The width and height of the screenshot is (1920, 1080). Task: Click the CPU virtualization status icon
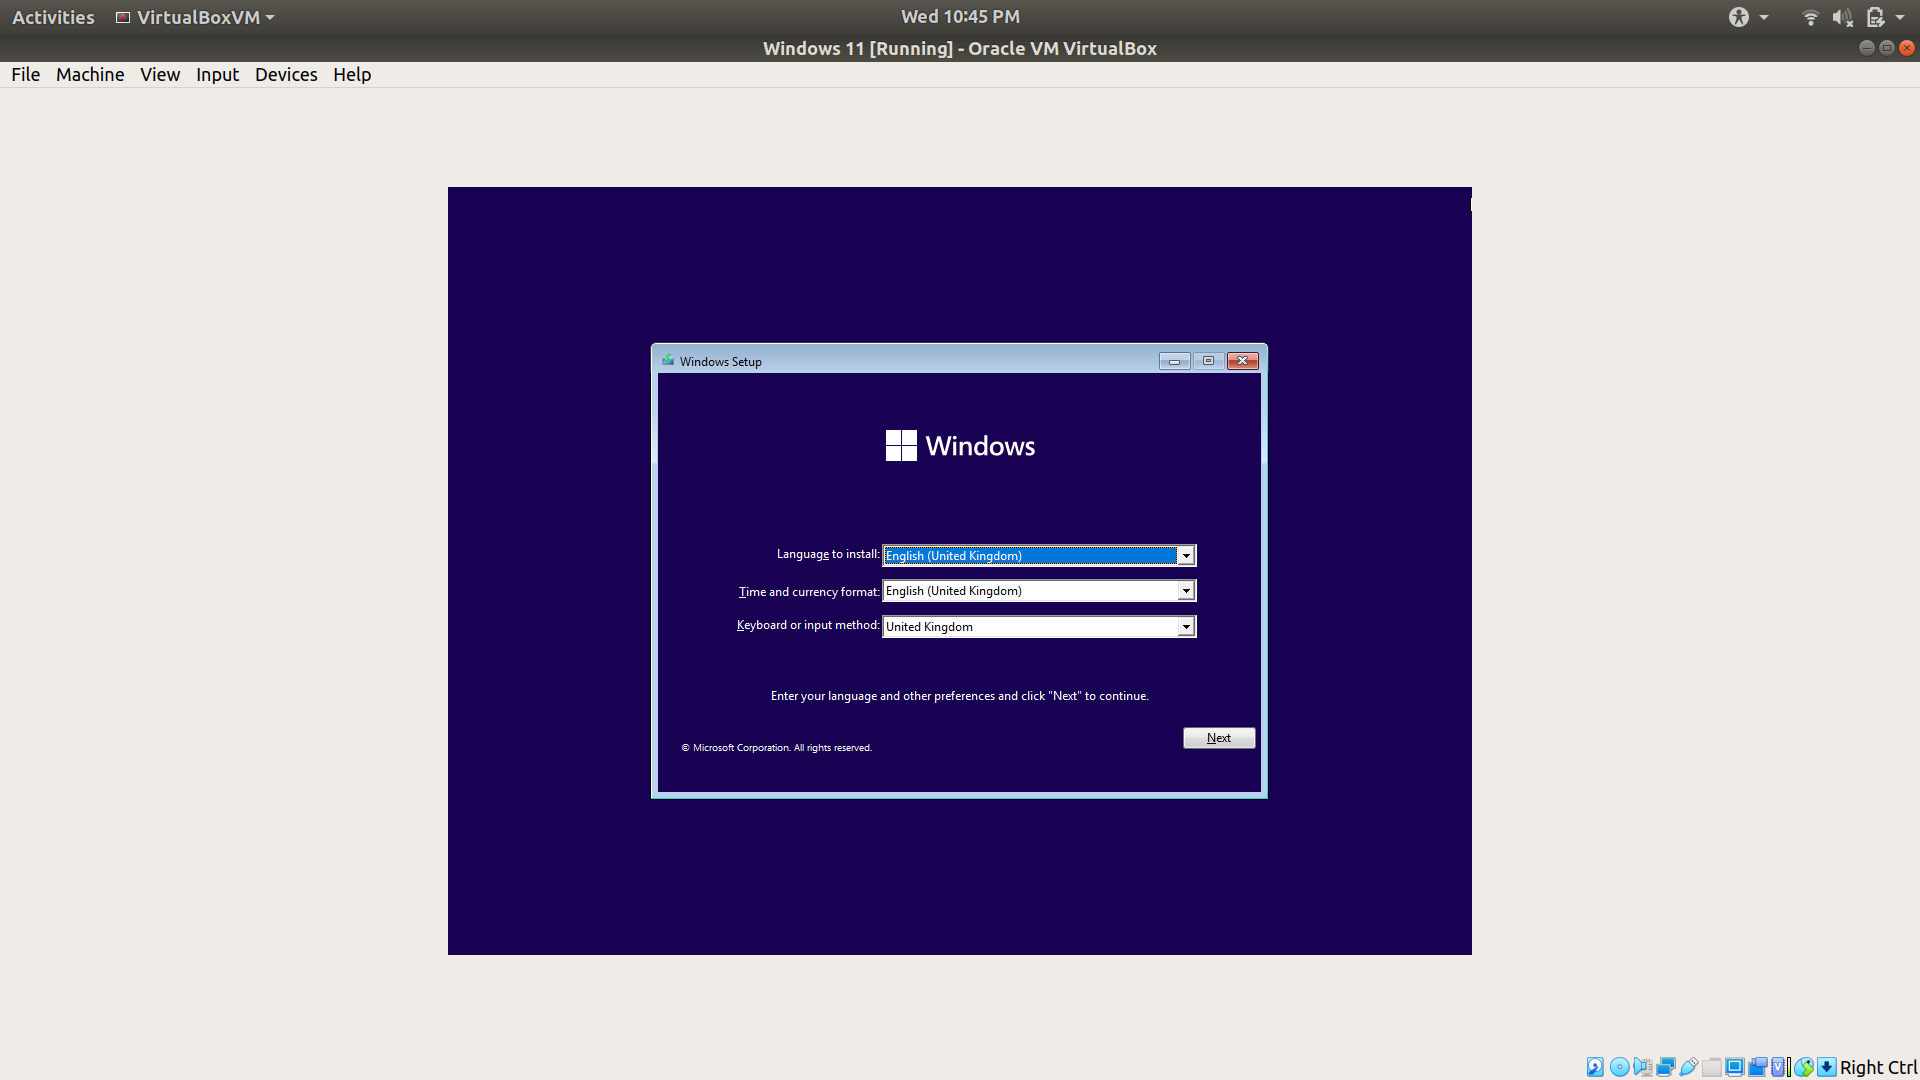(x=1778, y=1067)
